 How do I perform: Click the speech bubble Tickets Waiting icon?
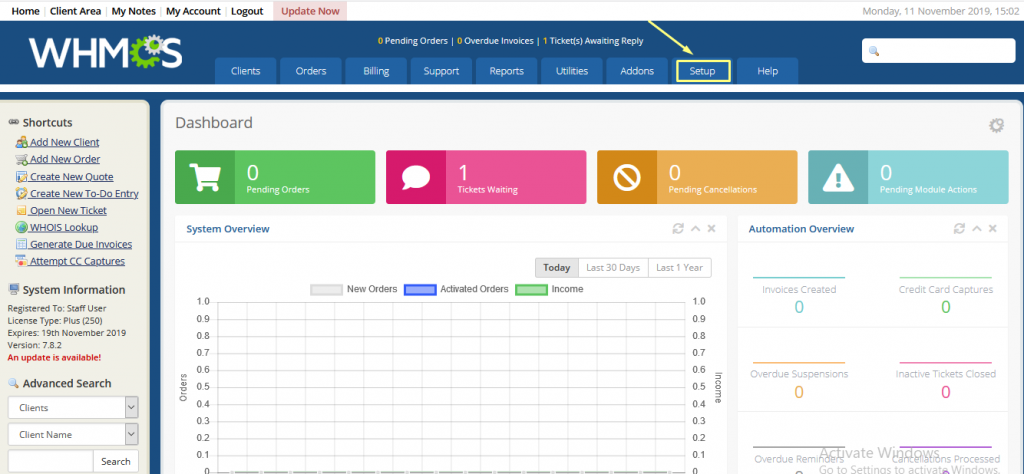pos(416,177)
